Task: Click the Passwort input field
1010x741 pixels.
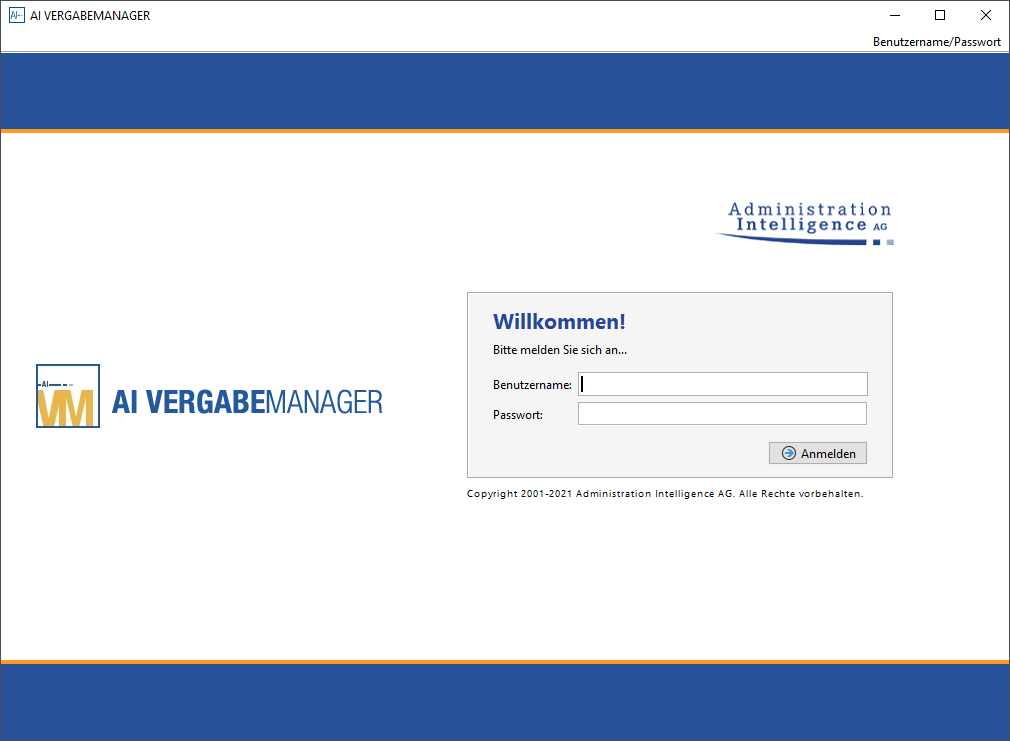Action: tap(722, 414)
